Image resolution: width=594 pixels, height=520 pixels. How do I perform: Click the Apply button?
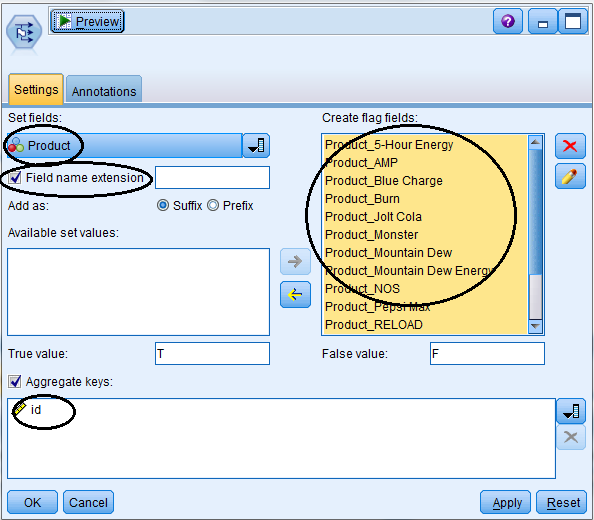click(x=505, y=502)
